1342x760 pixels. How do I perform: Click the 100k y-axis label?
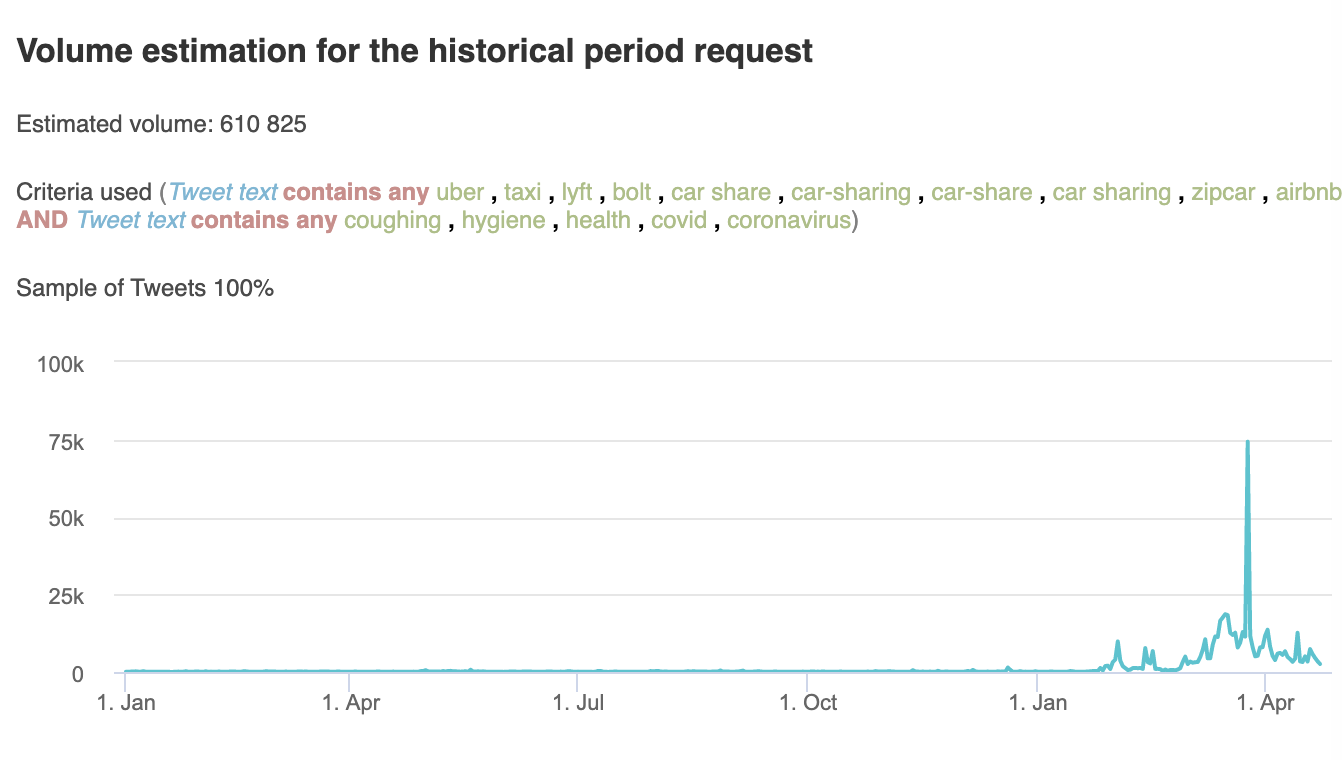click(60, 364)
